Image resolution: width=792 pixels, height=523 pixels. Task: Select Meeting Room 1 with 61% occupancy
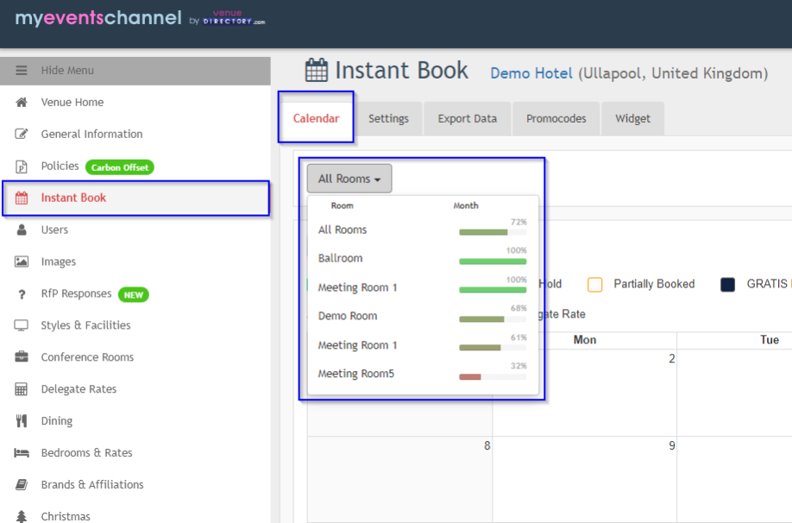coord(358,345)
